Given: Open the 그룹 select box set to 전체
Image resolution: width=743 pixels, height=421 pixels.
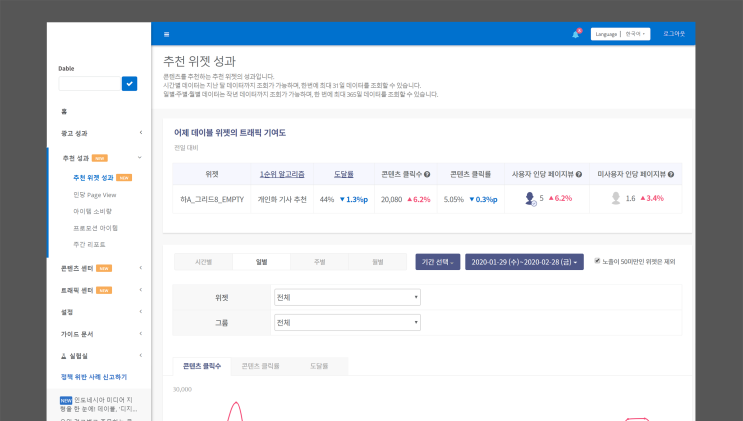Looking at the screenshot, I should (x=347, y=322).
